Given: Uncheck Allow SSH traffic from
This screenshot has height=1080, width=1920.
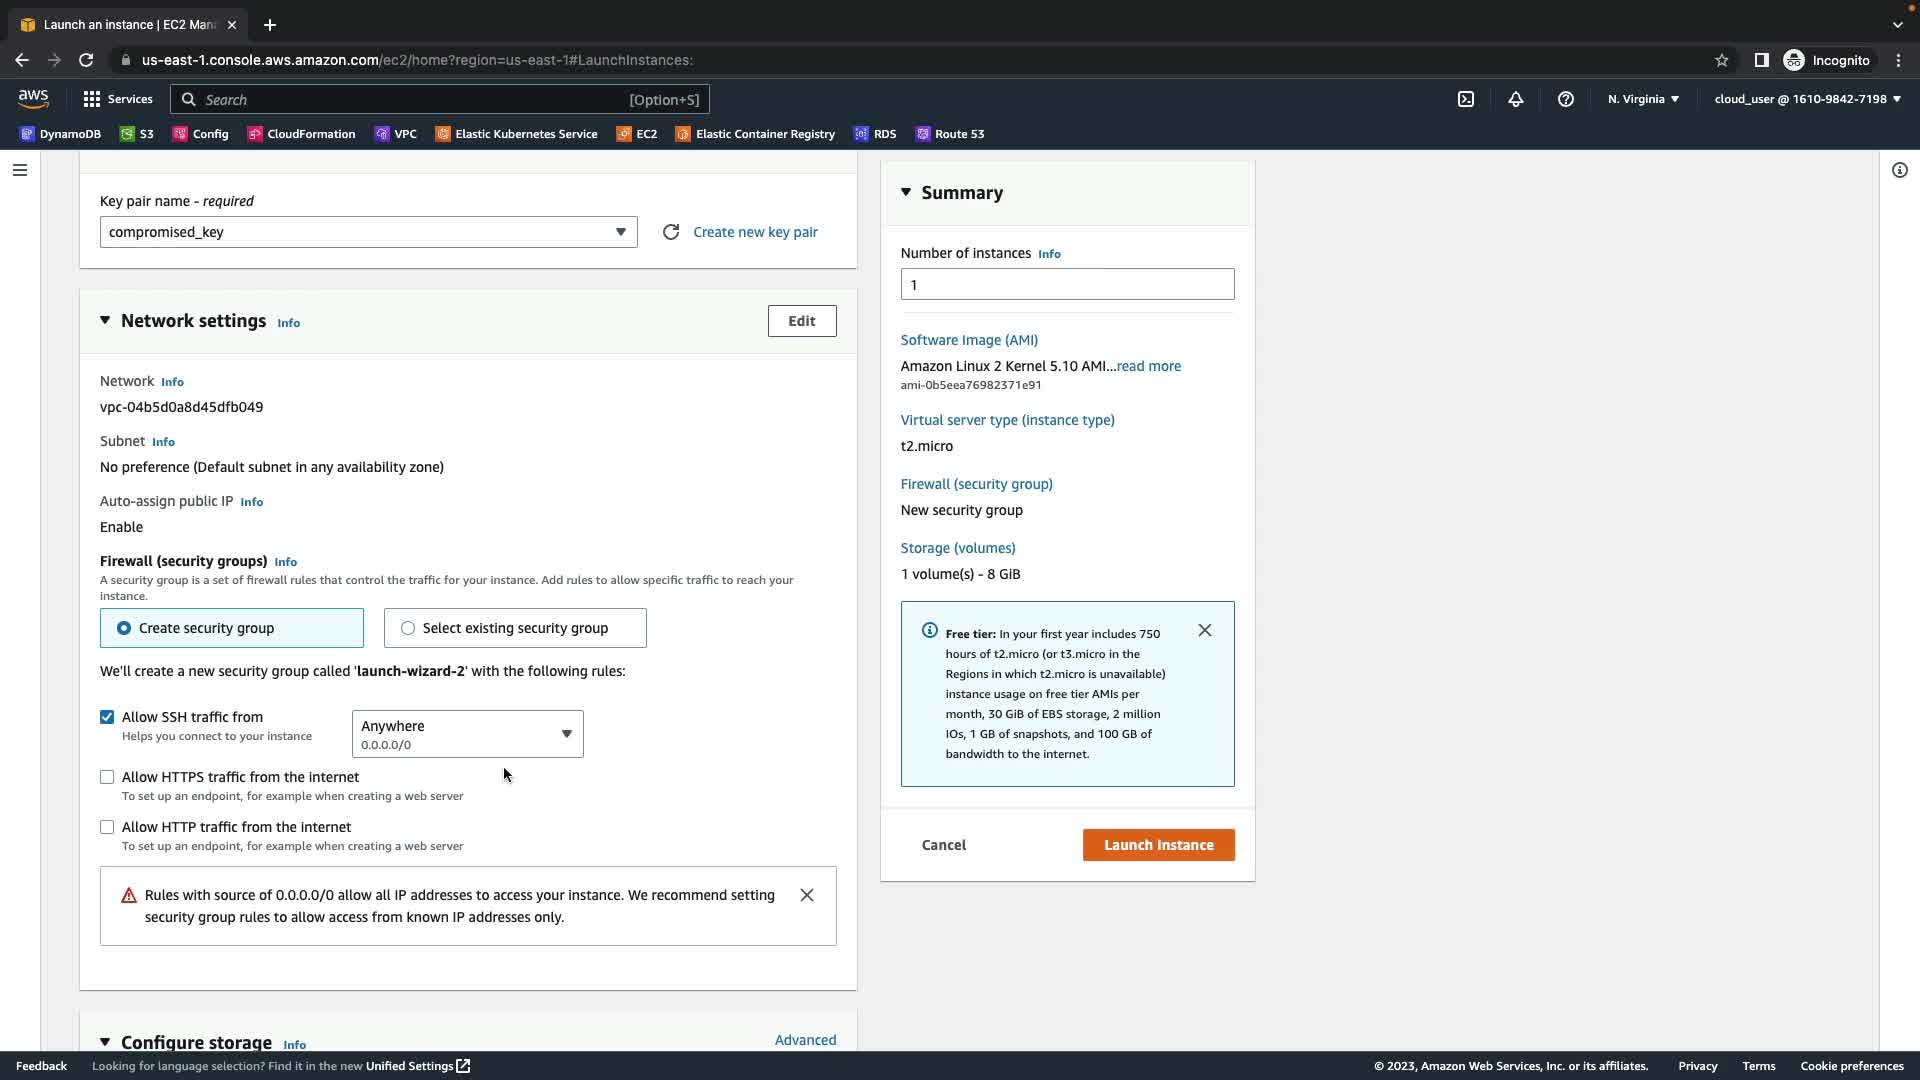Looking at the screenshot, I should point(107,717).
